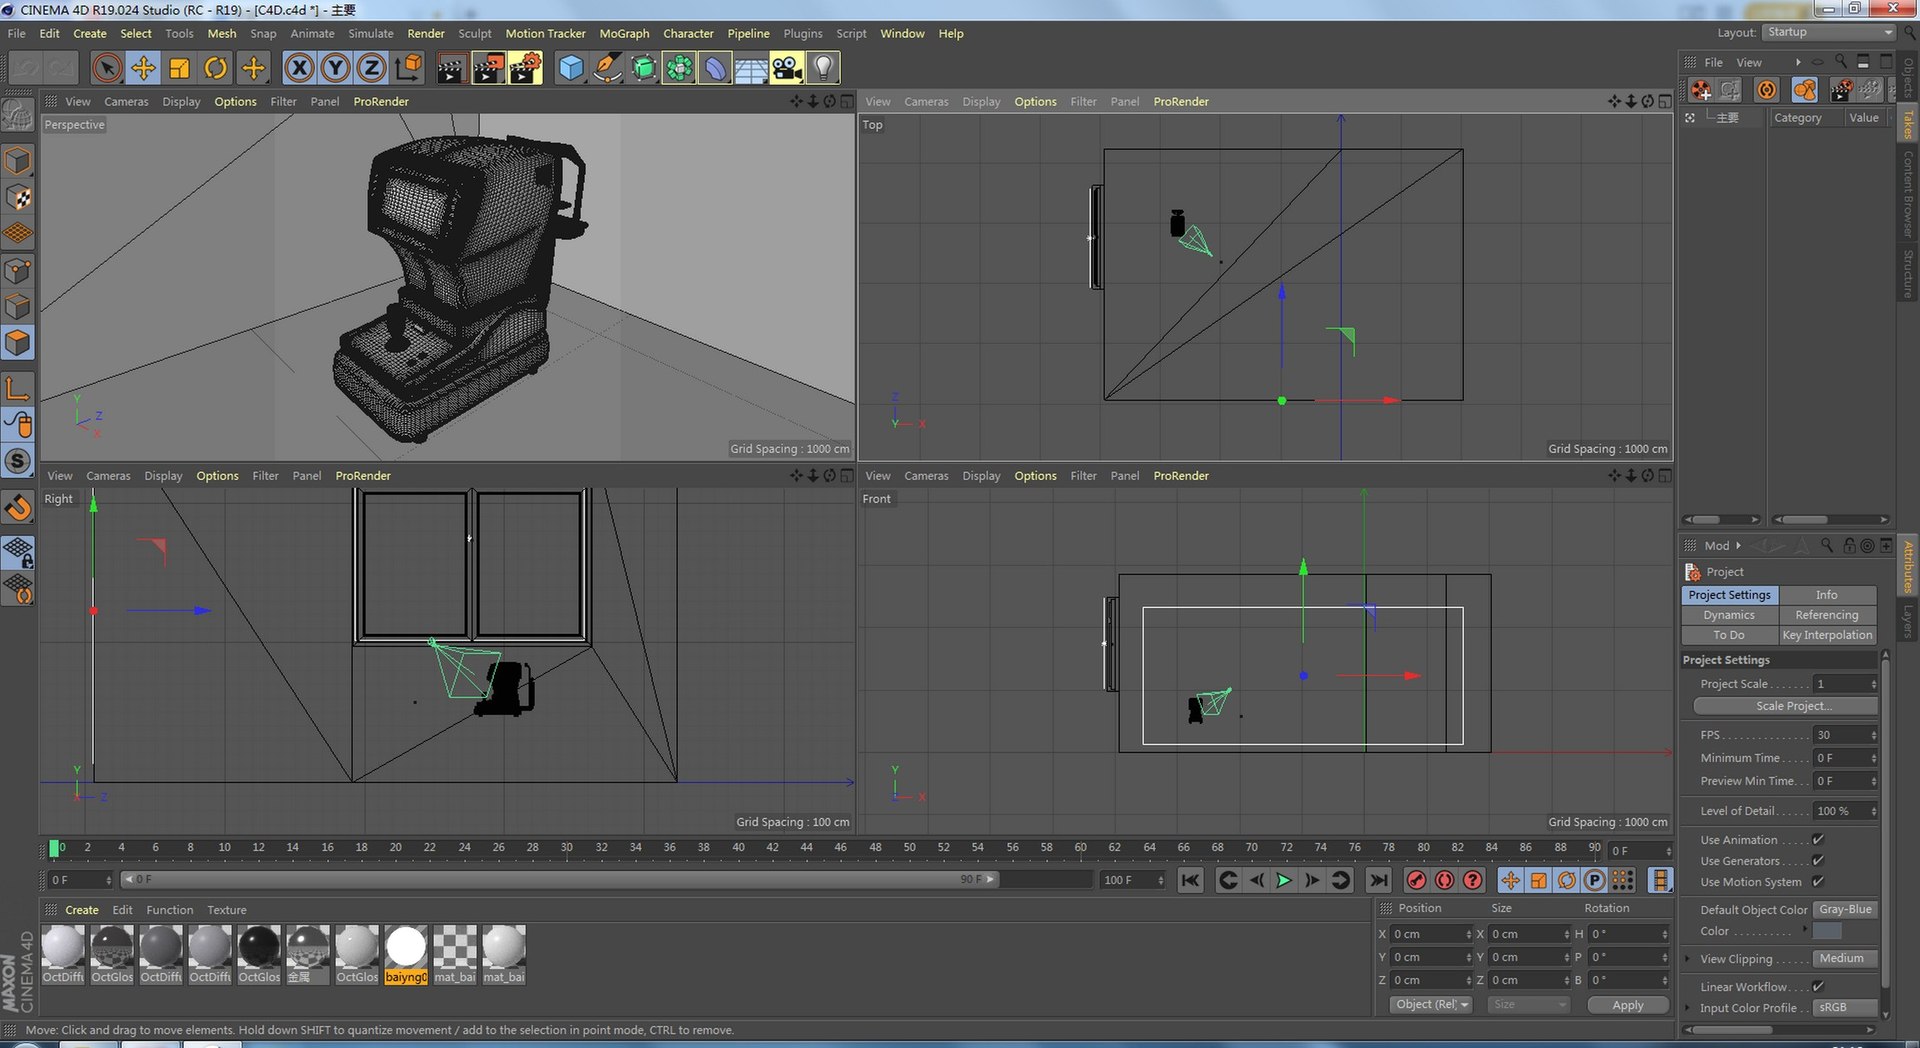Screen dimensions: 1920x1048
Task: Toggle Y axis lock icon
Action: click(x=335, y=68)
